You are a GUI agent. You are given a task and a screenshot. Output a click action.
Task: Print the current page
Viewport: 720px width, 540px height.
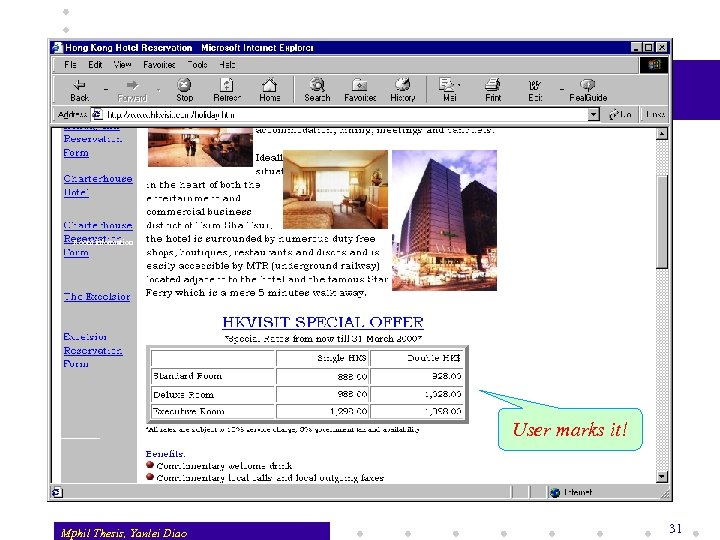[493, 90]
